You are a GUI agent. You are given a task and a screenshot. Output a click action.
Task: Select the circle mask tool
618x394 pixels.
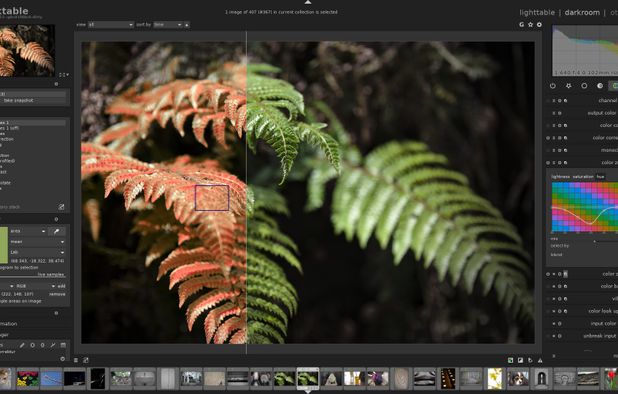pos(32,345)
